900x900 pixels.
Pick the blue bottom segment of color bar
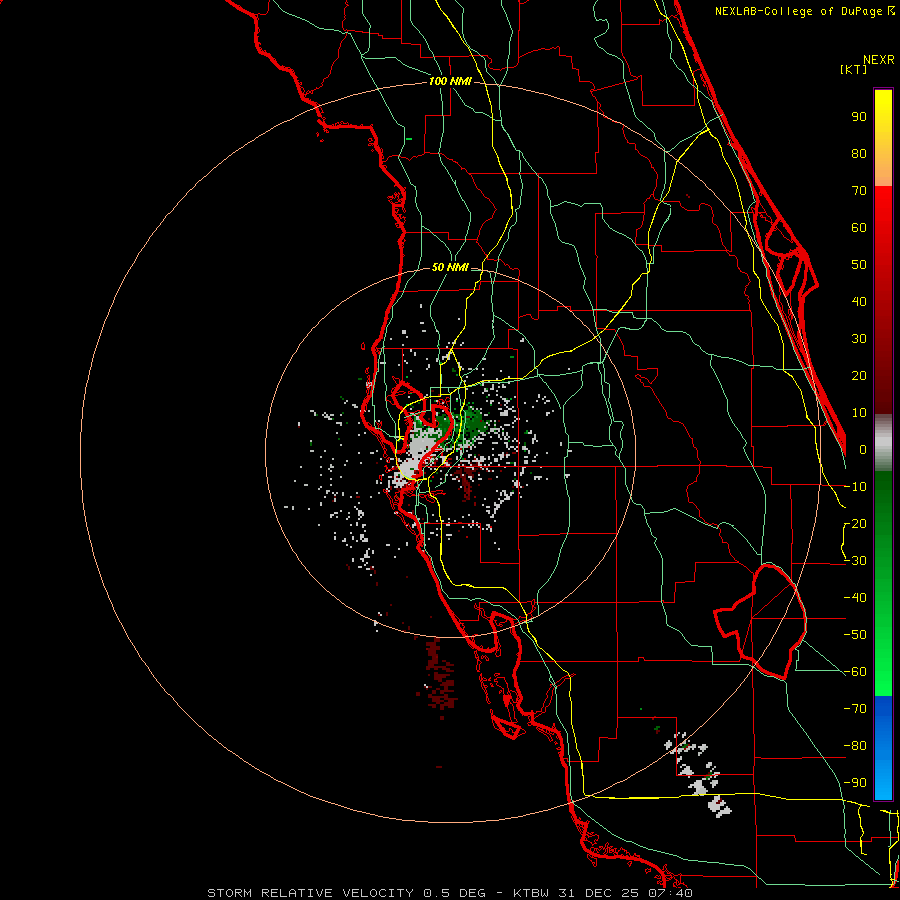click(883, 747)
